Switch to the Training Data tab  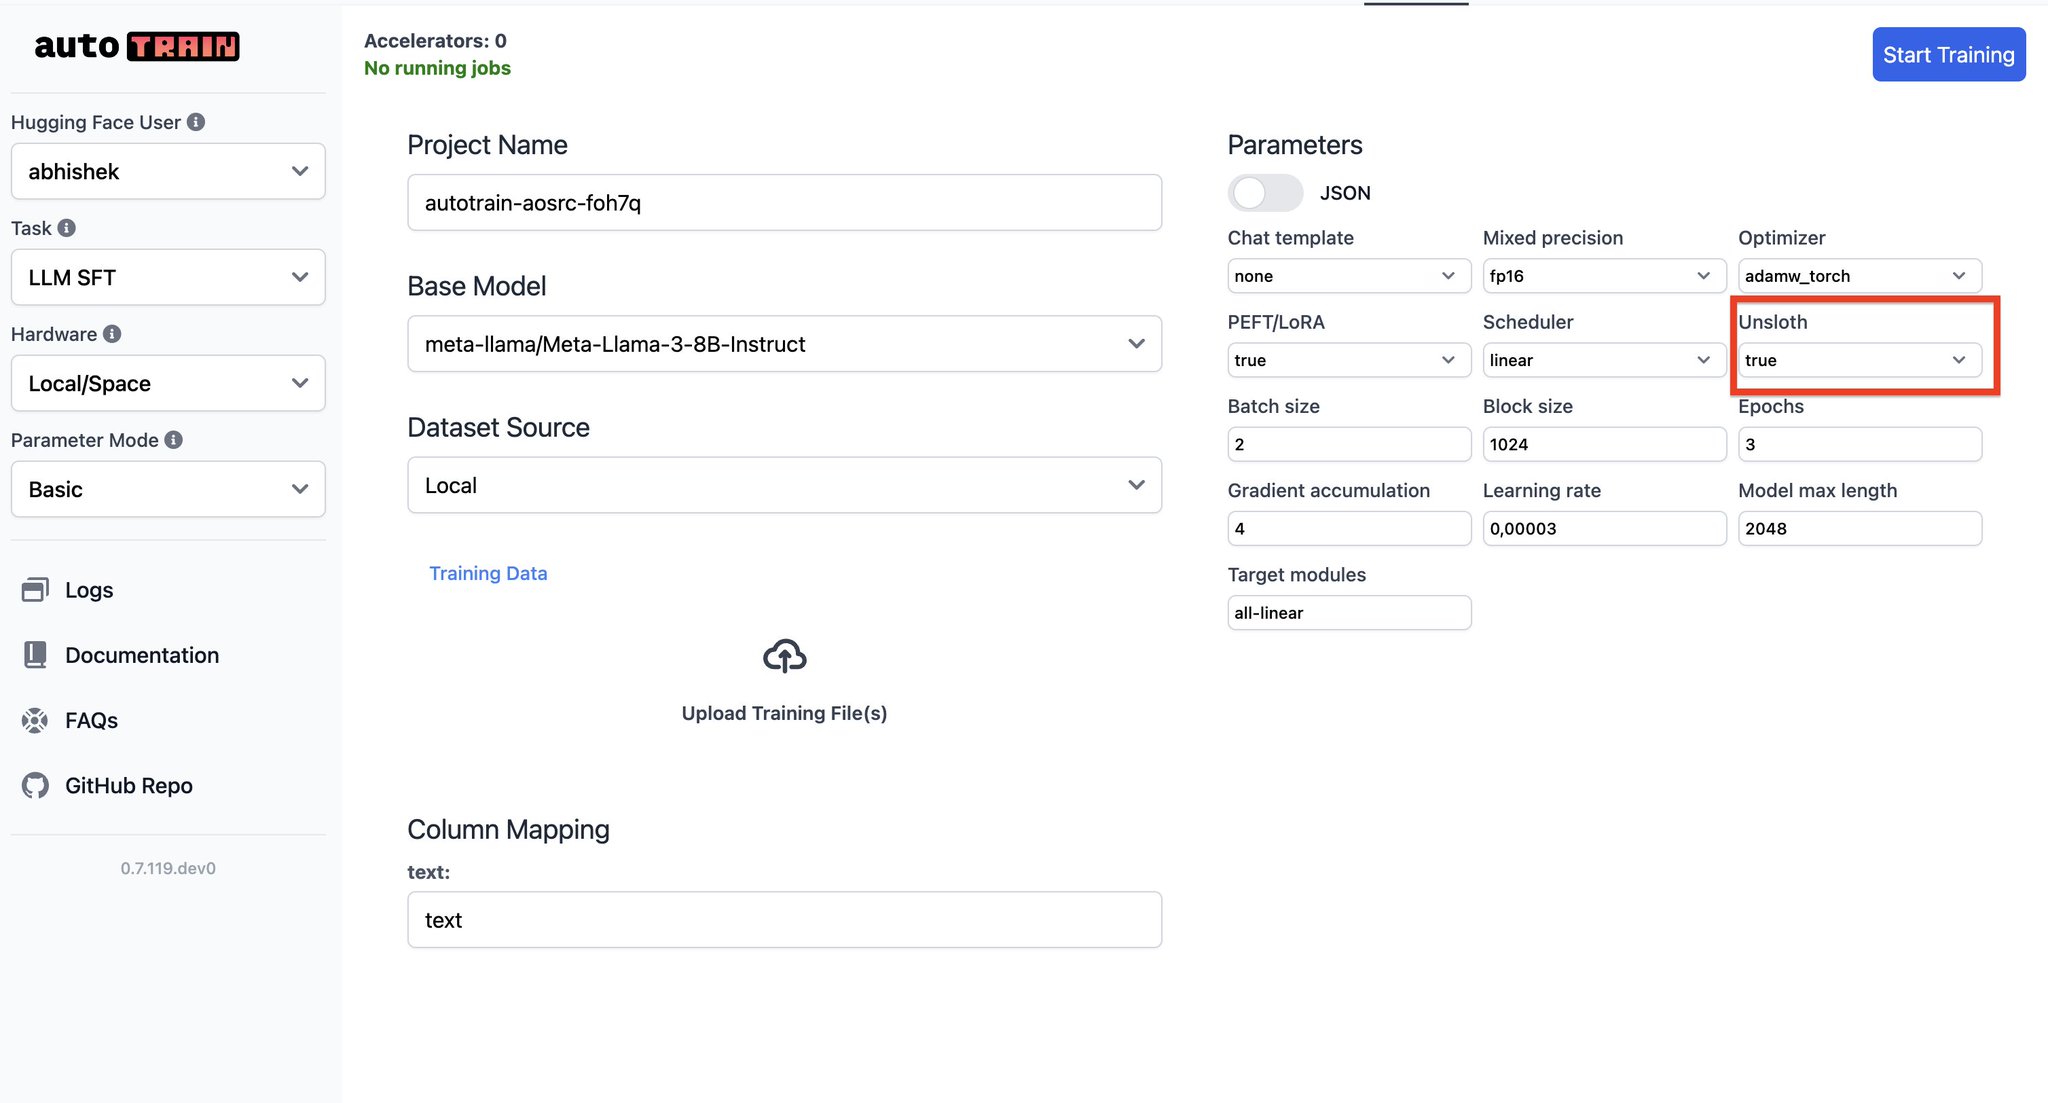[x=488, y=573]
